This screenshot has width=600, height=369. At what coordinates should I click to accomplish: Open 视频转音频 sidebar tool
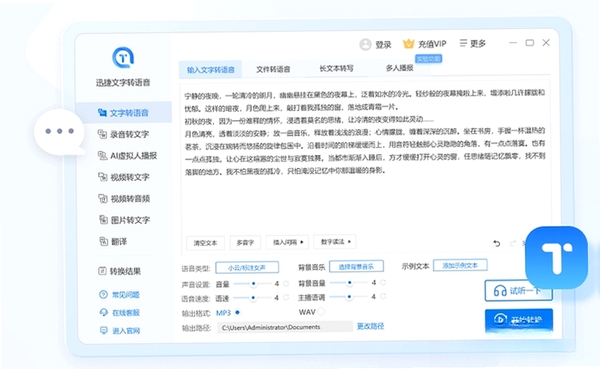124,199
